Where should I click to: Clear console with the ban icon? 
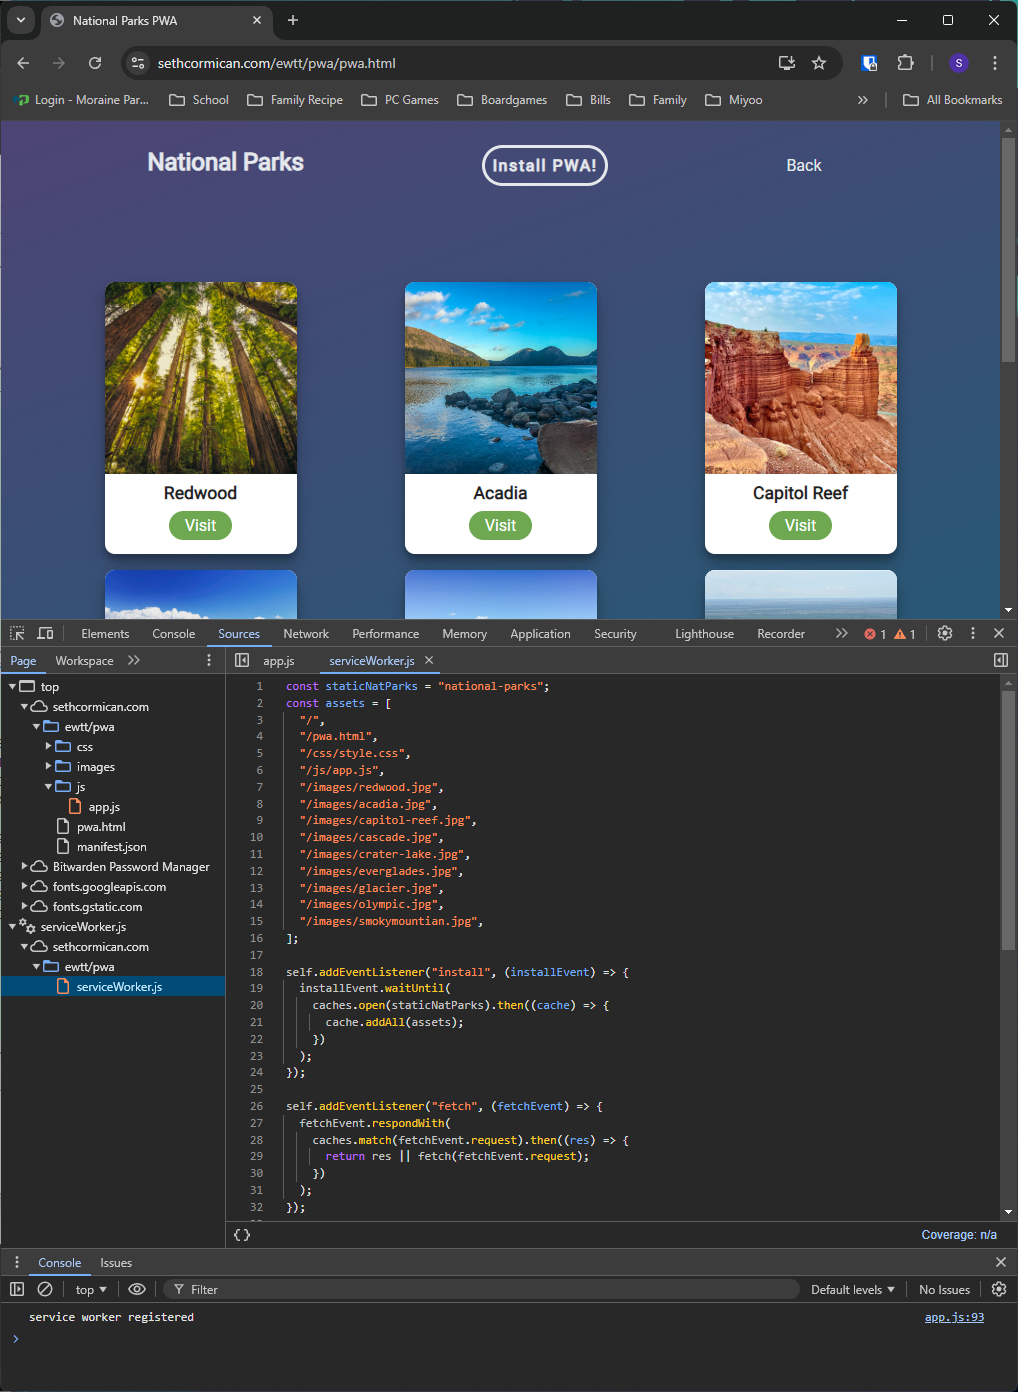click(45, 1289)
